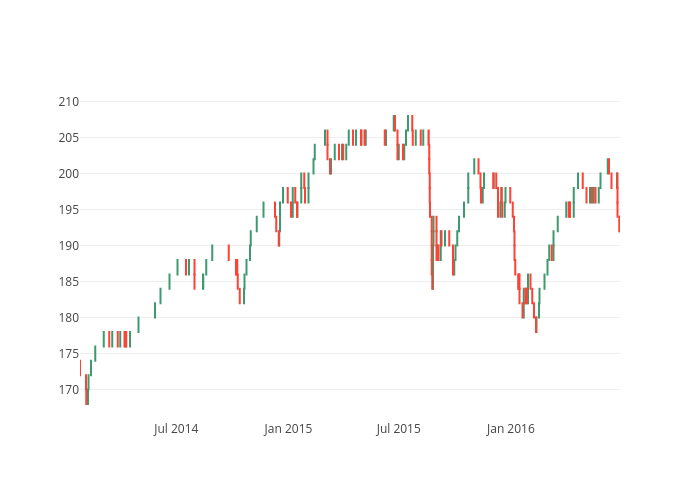Click the 210 y-axis tick label
The width and height of the screenshot is (700, 500).
68,102
